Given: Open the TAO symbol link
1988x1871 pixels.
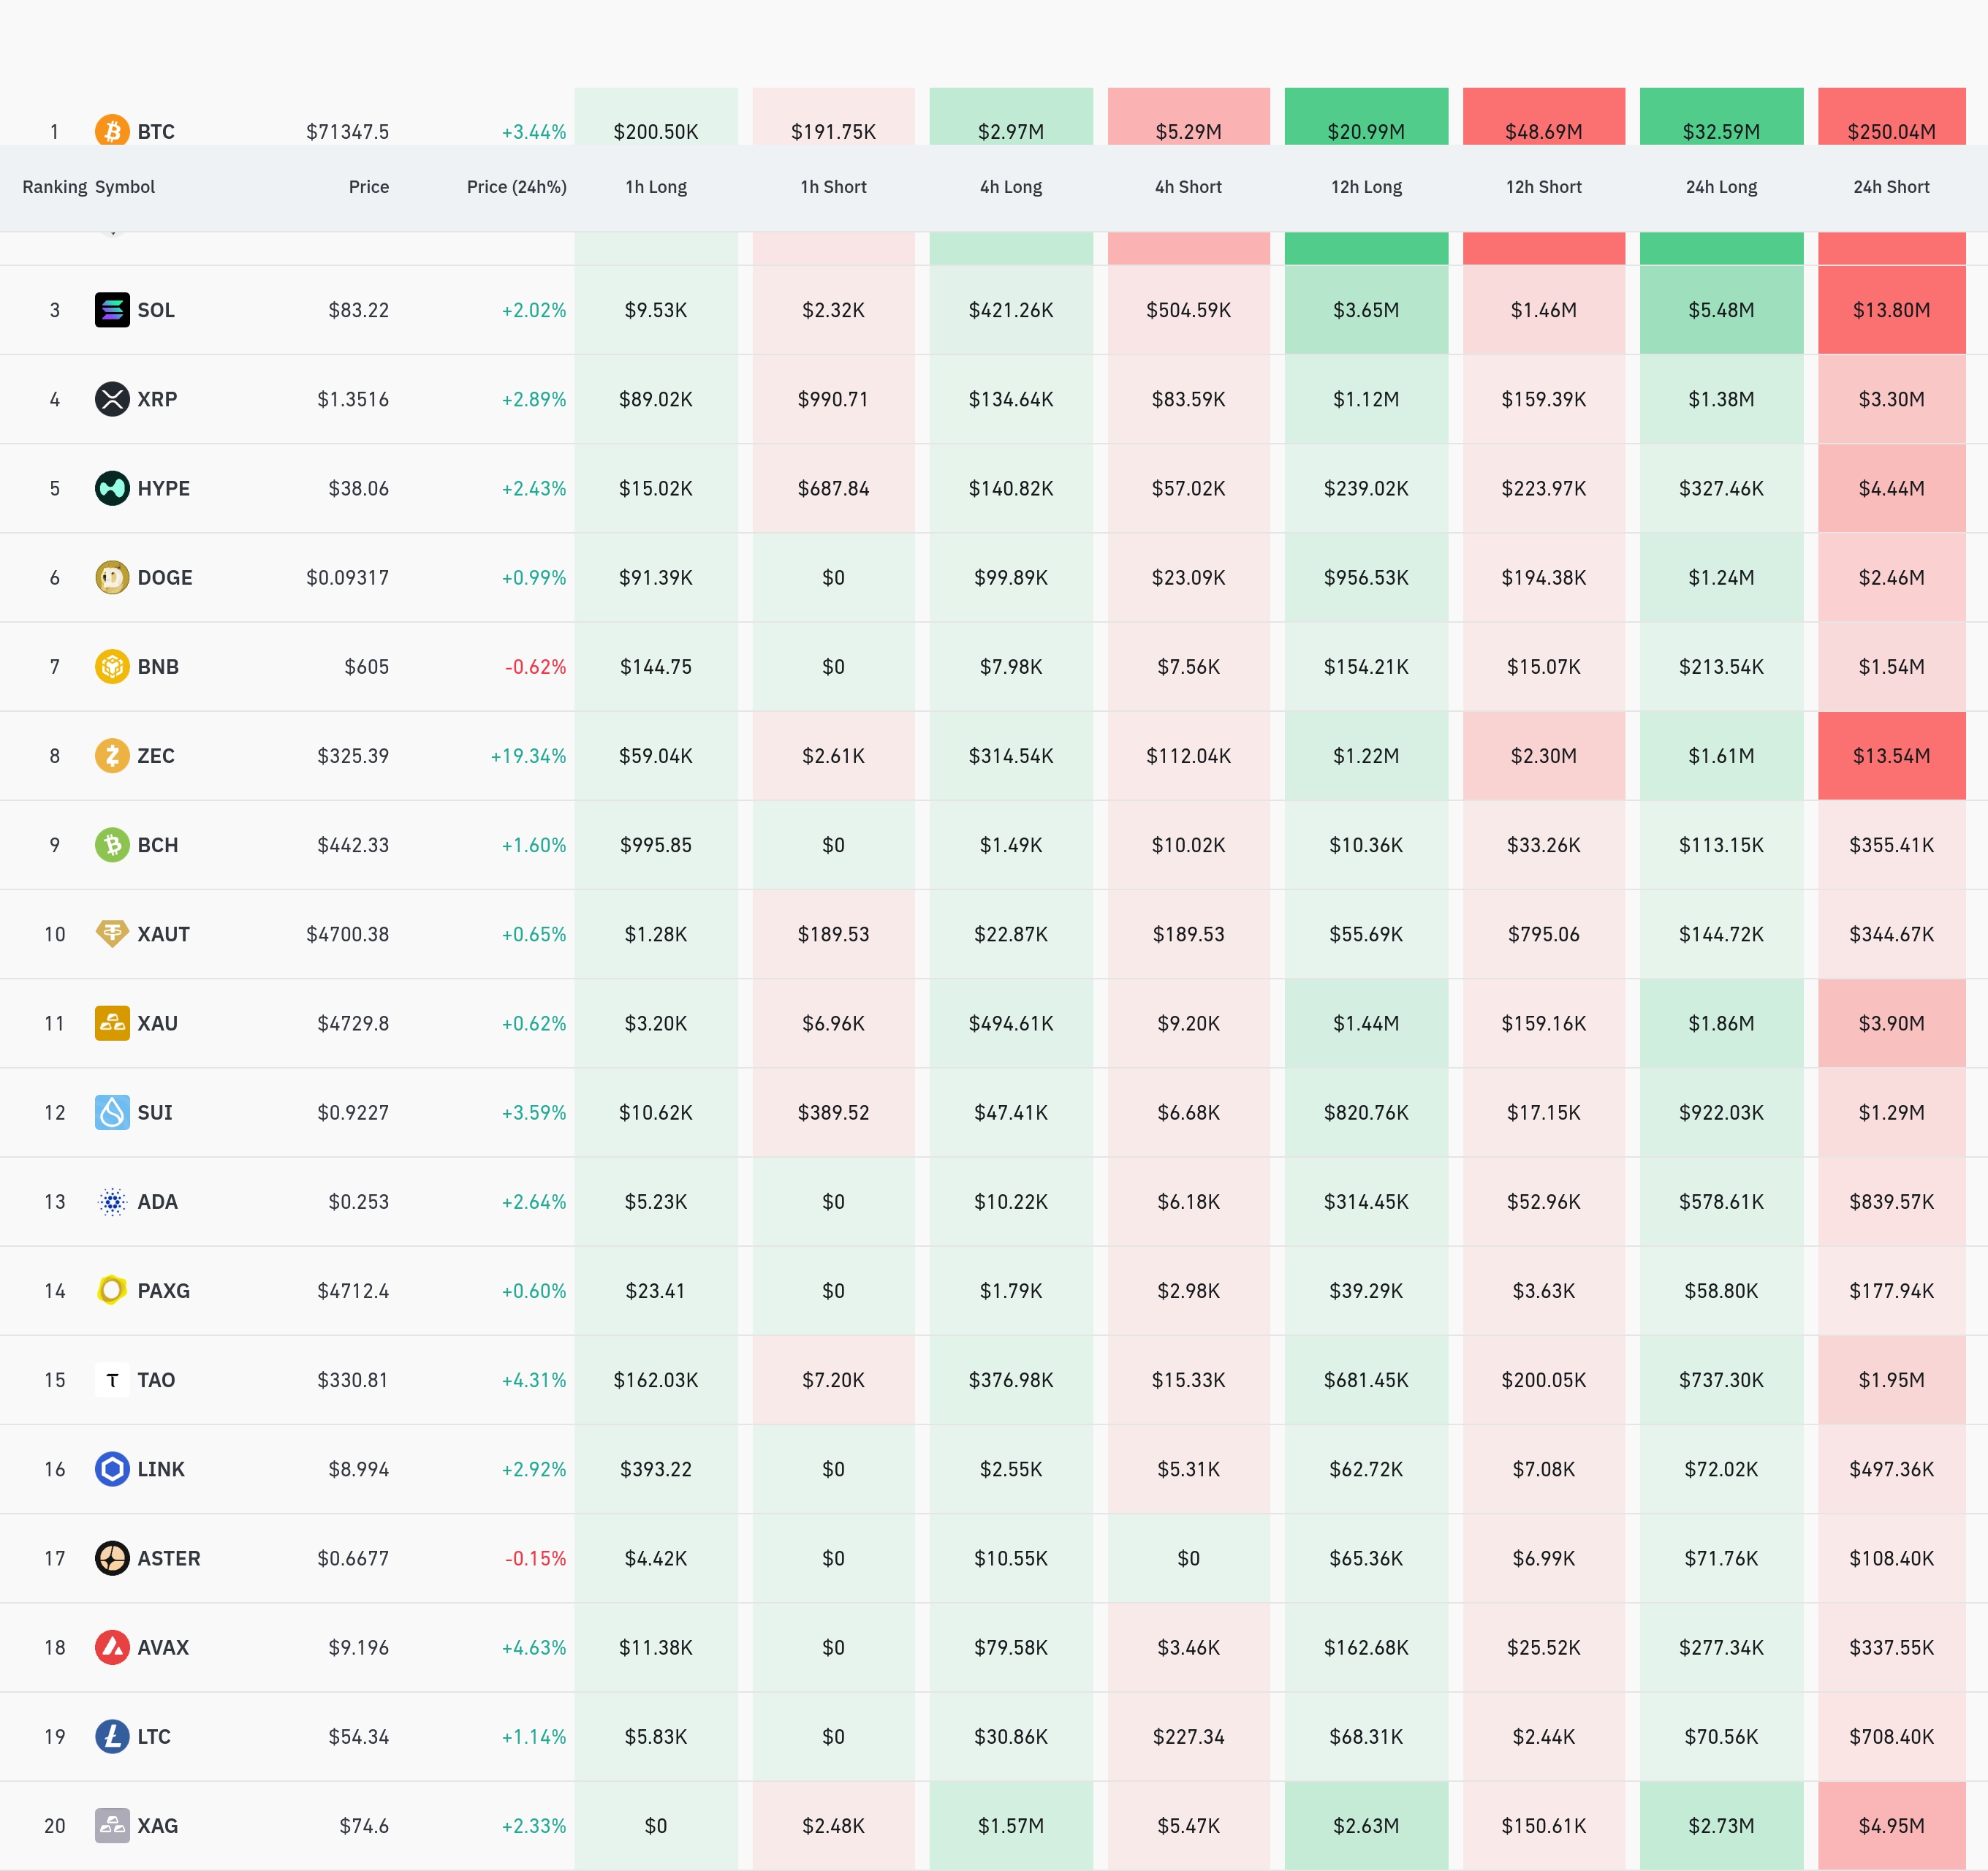Looking at the screenshot, I should pos(156,1380).
